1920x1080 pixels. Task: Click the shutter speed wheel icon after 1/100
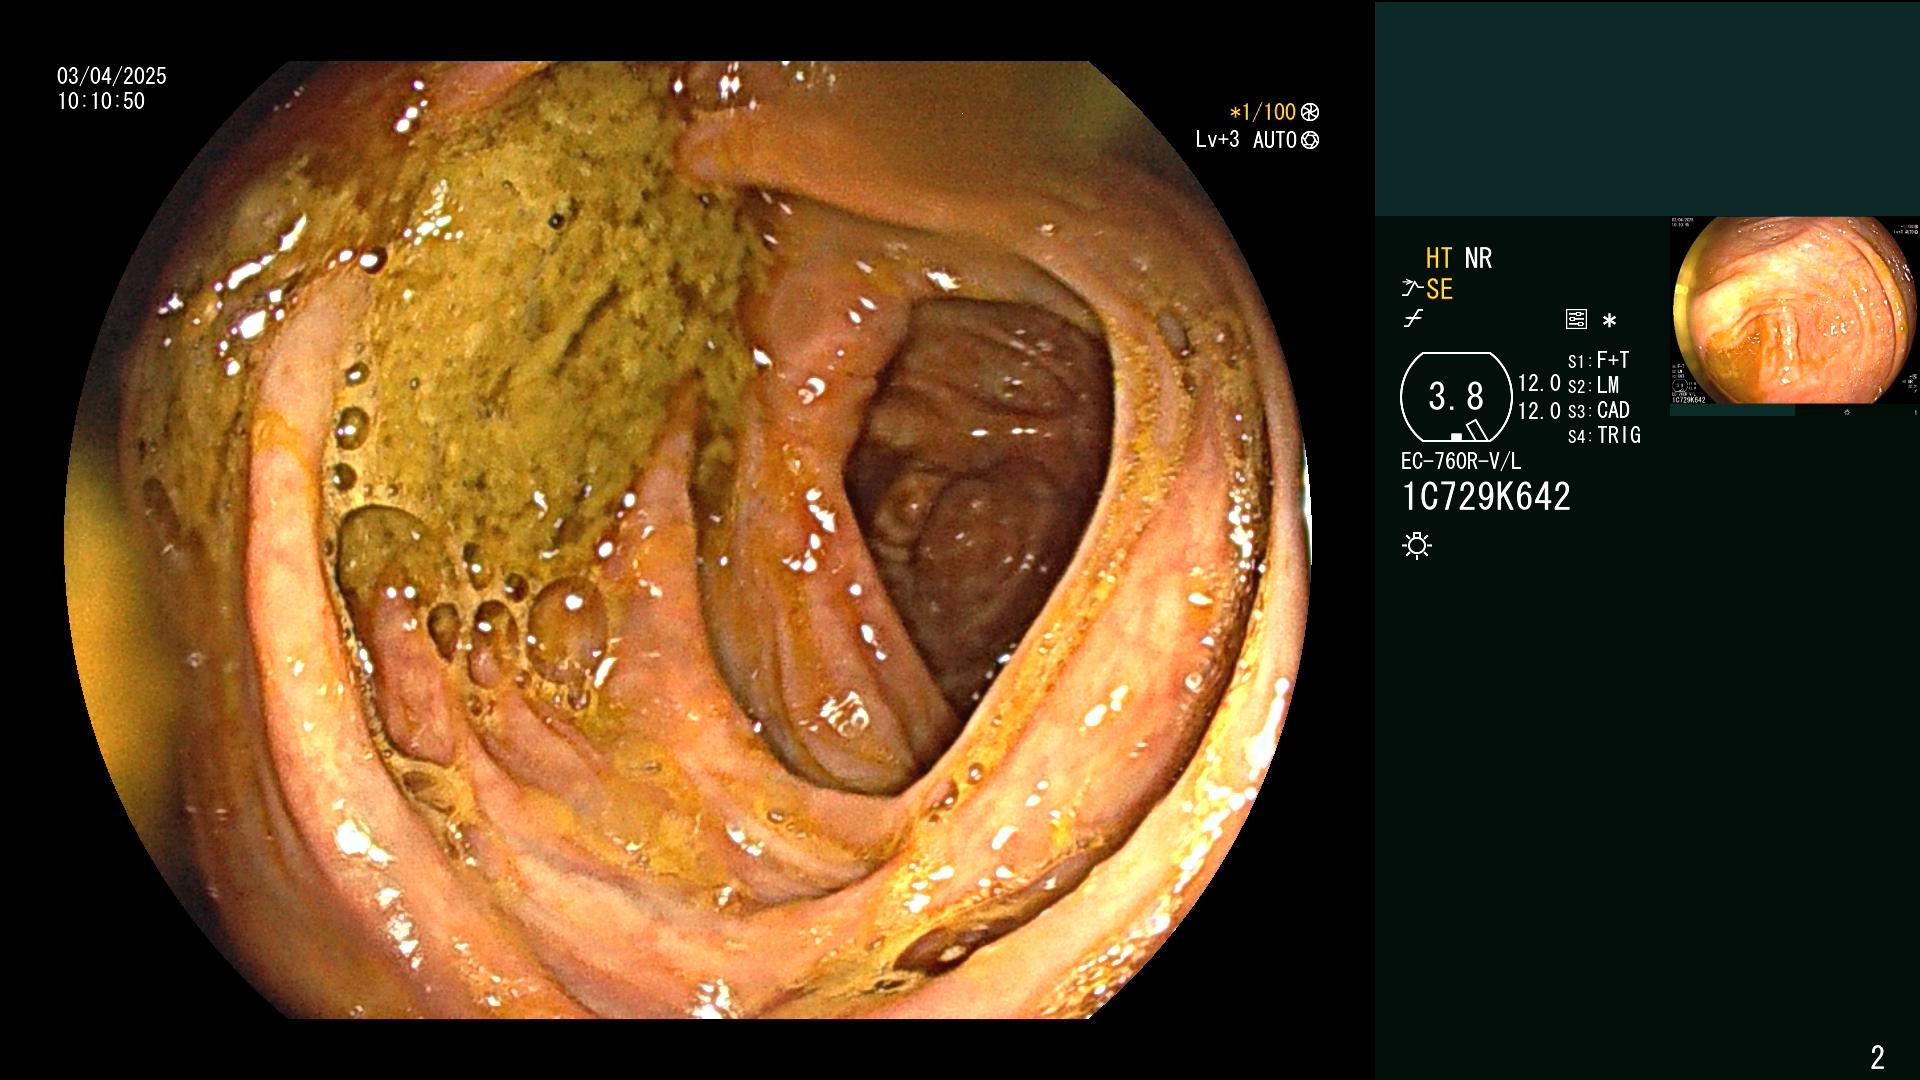pyautogui.click(x=1310, y=113)
